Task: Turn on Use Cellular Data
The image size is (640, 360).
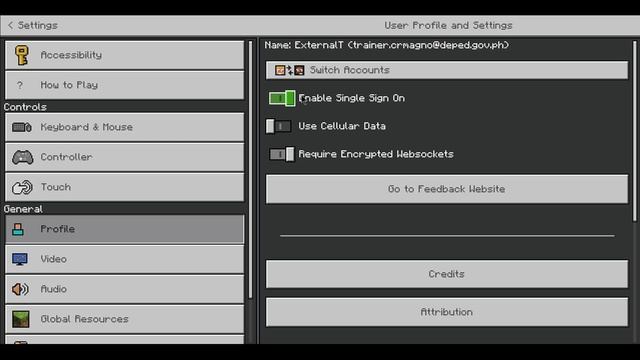Action: [x=278, y=126]
